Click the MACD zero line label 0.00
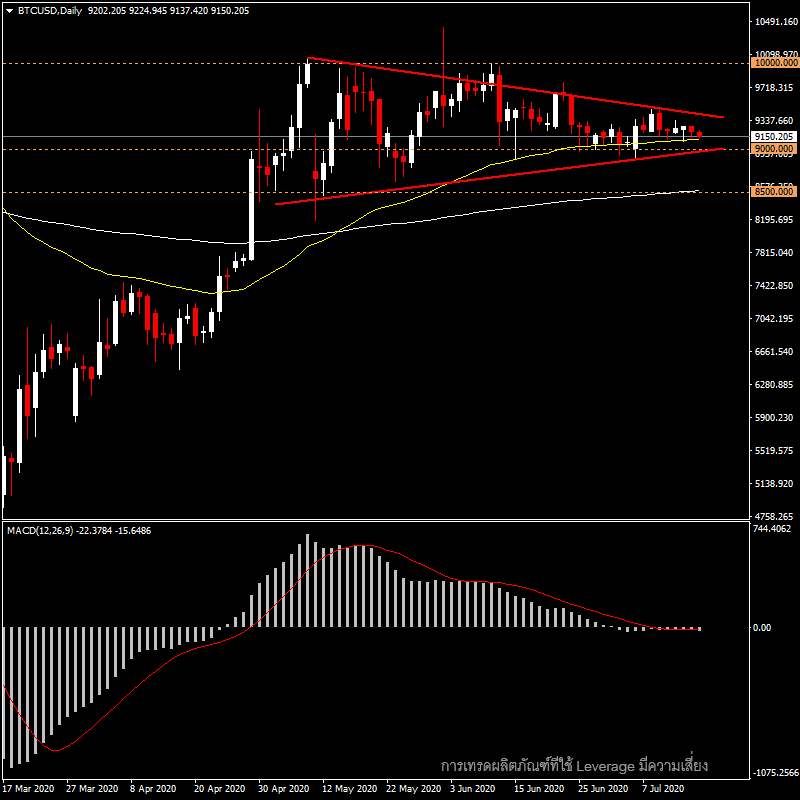 [762, 625]
